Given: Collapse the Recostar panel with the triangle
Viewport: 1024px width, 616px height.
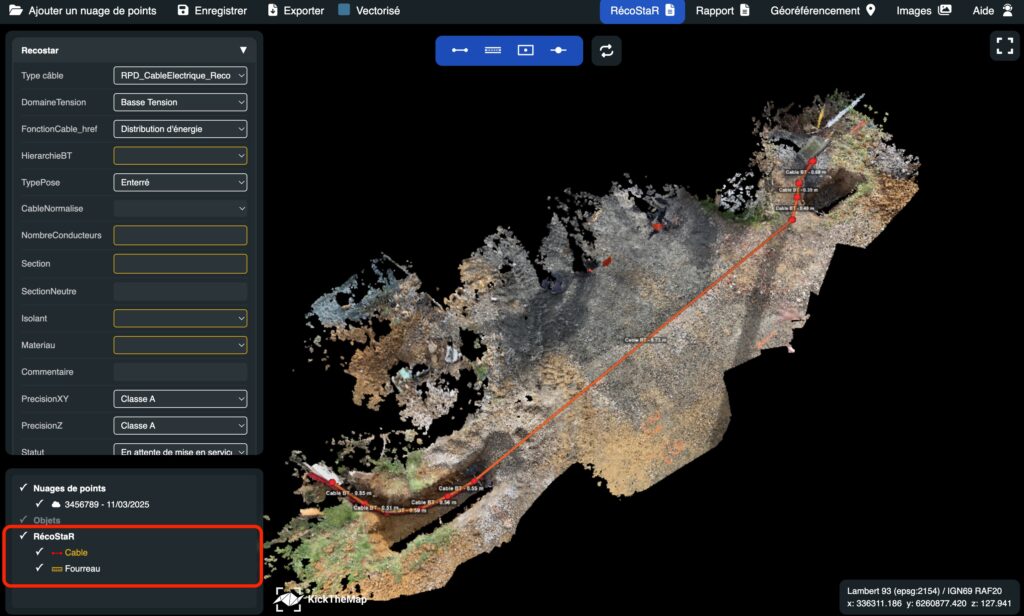Looking at the screenshot, I should [243, 50].
